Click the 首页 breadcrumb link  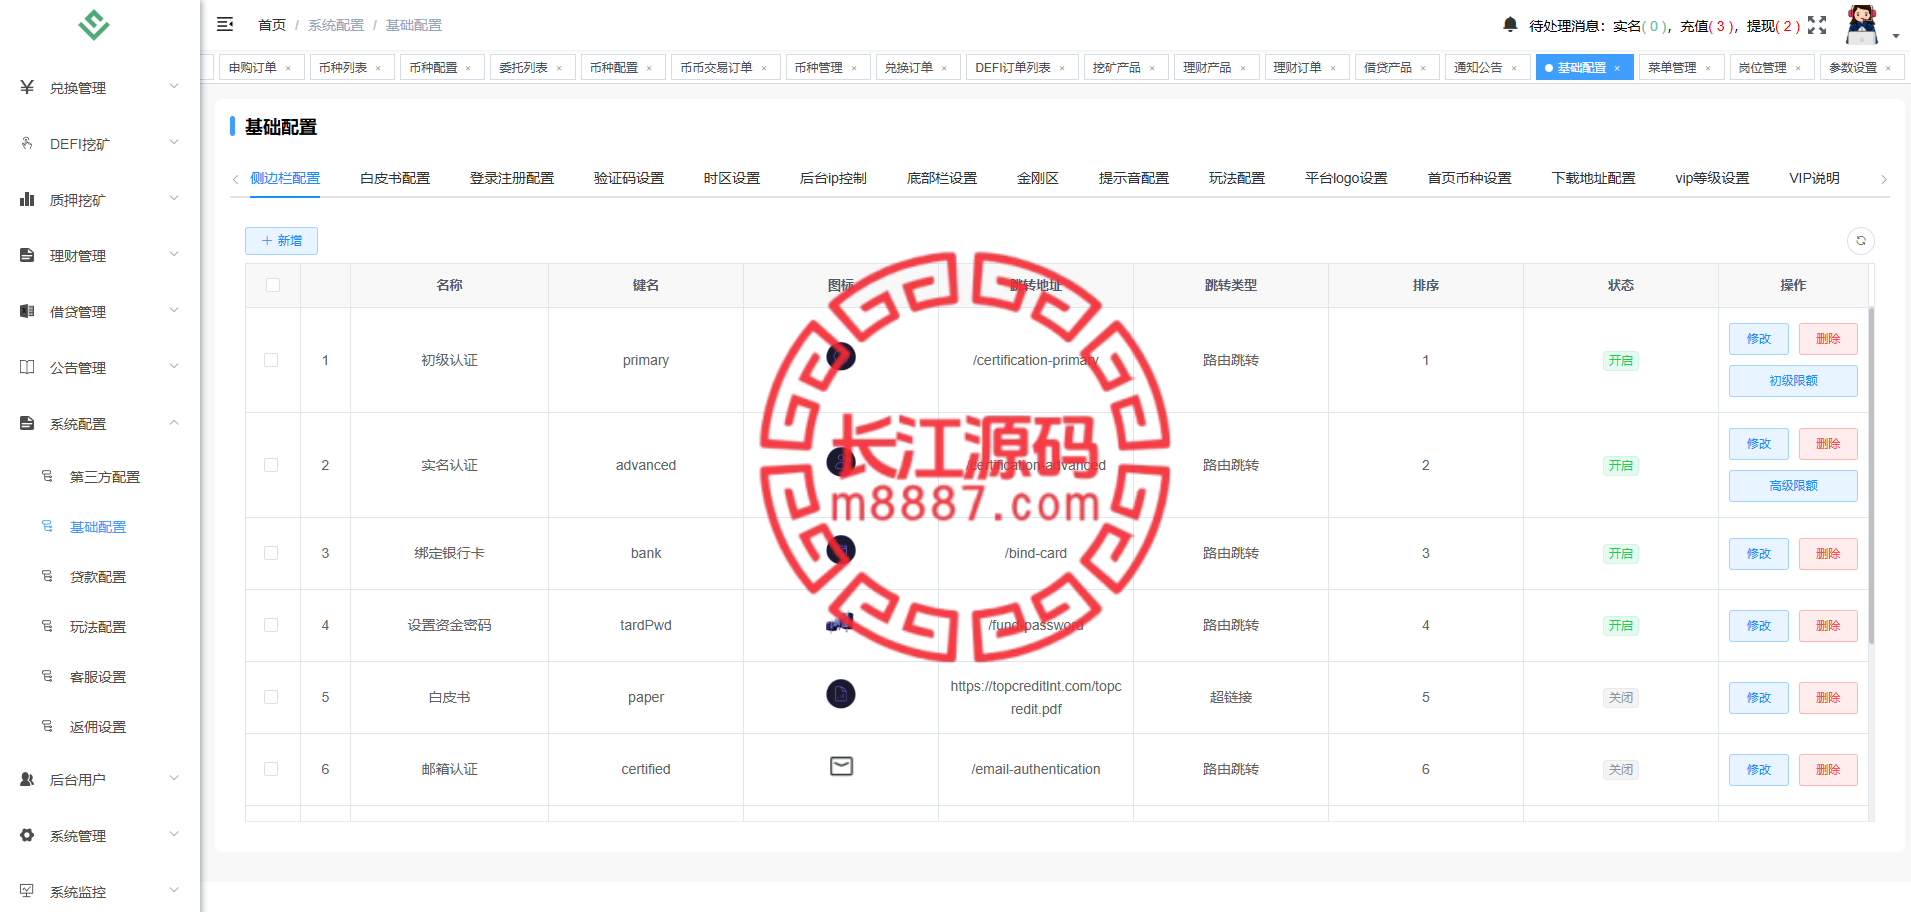272,25
